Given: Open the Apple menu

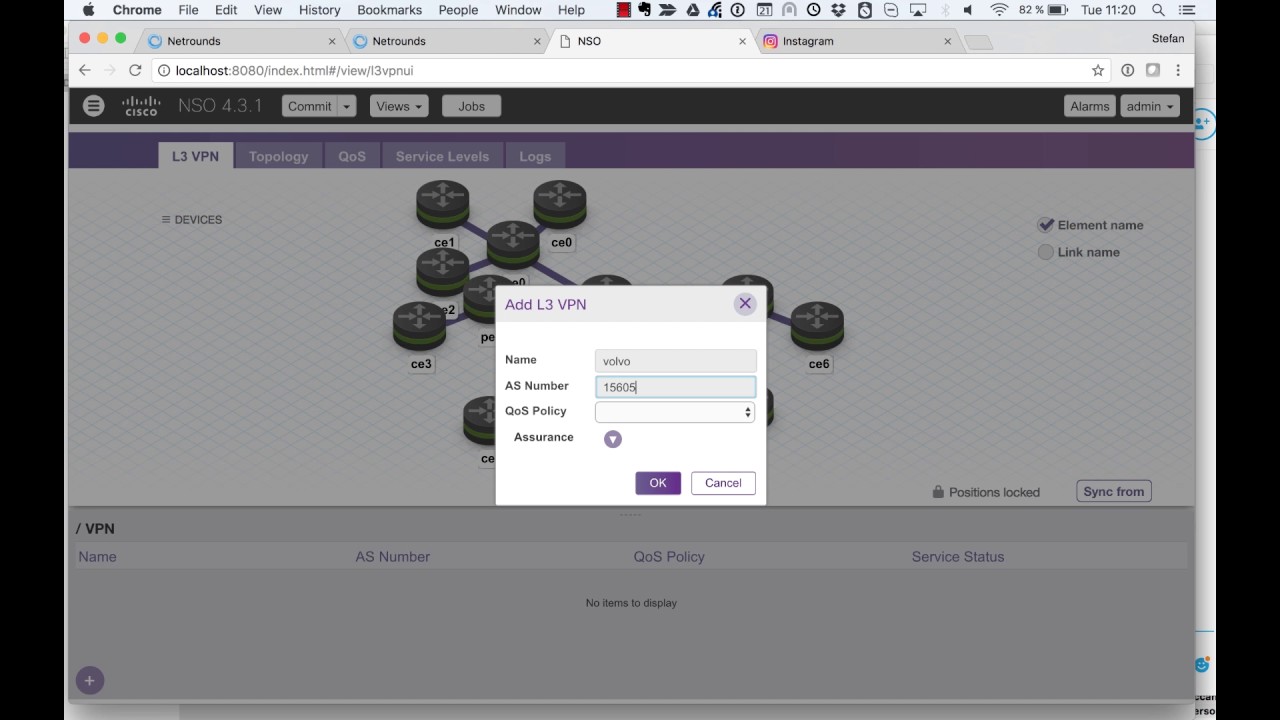Looking at the screenshot, I should (x=88, y=10).
